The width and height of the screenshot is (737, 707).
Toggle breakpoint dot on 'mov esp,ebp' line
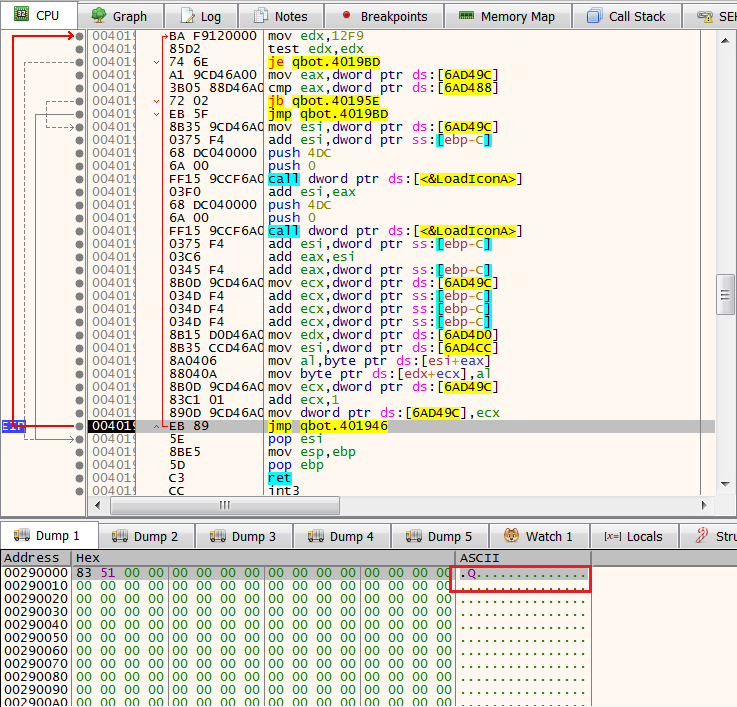coord(79,452)
